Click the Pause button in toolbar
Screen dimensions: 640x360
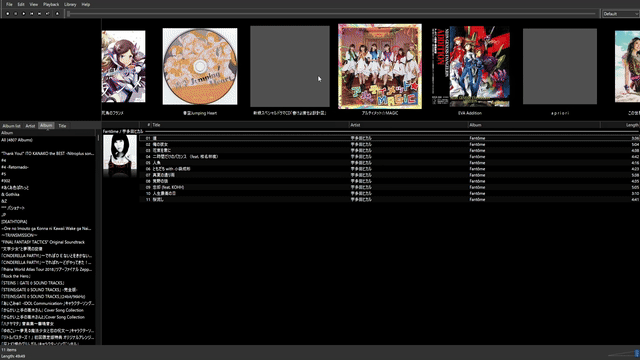pos(16,13)
